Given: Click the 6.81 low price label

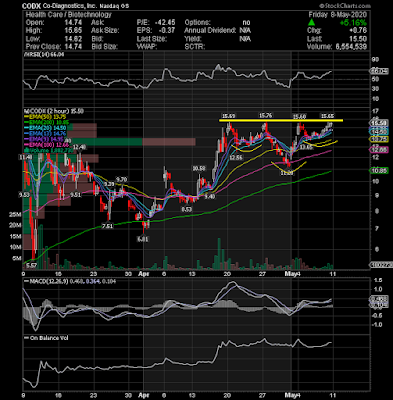Looking at the screenshot, I should pos(142,239).
